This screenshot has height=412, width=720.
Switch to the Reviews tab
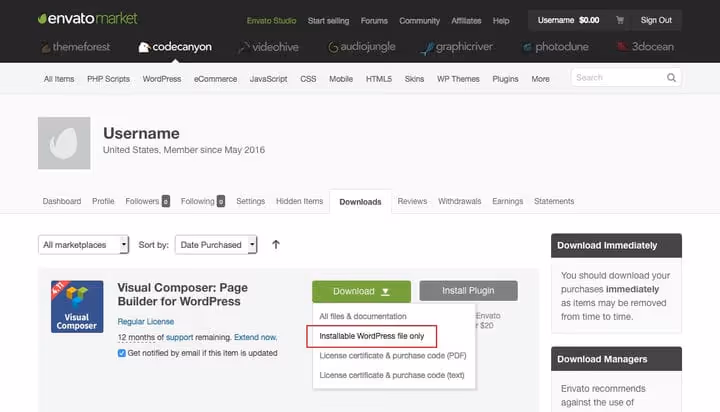412,201
